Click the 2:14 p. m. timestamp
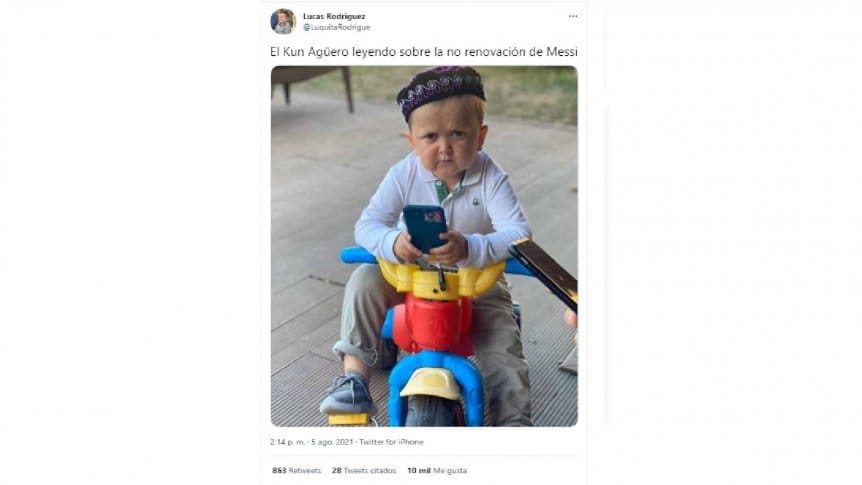 tap(287, 442)
